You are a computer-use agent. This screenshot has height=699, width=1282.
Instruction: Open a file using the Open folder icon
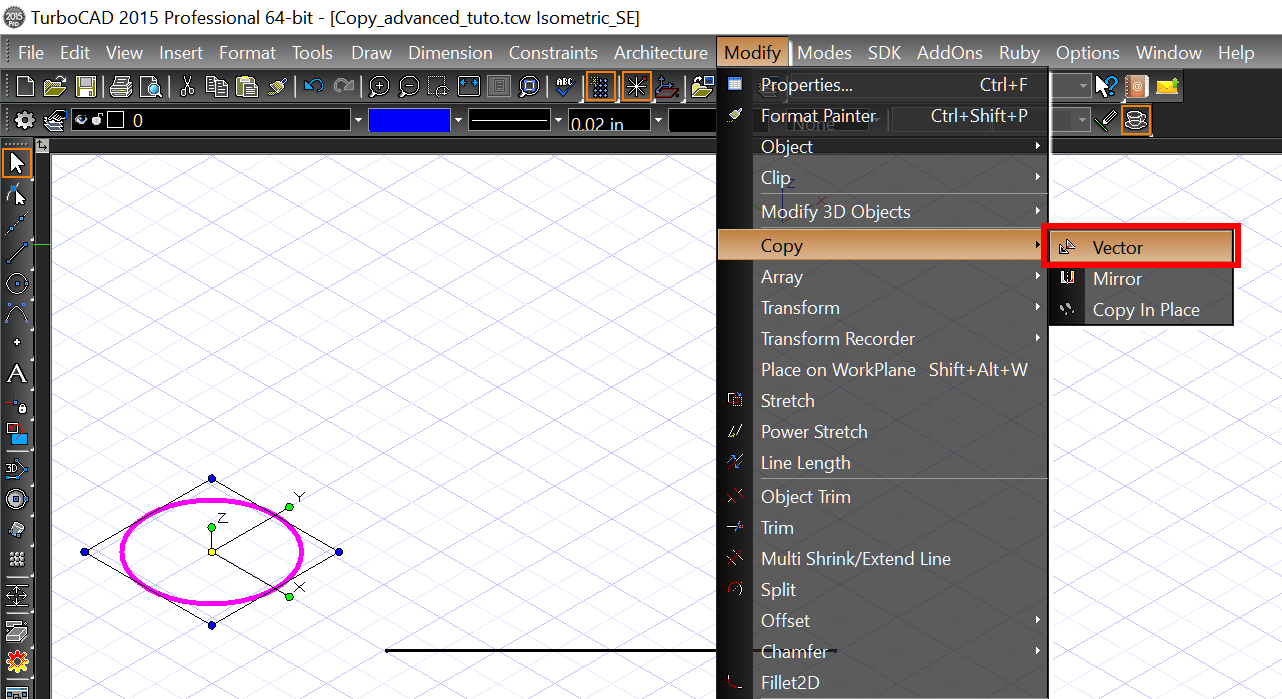55,86
